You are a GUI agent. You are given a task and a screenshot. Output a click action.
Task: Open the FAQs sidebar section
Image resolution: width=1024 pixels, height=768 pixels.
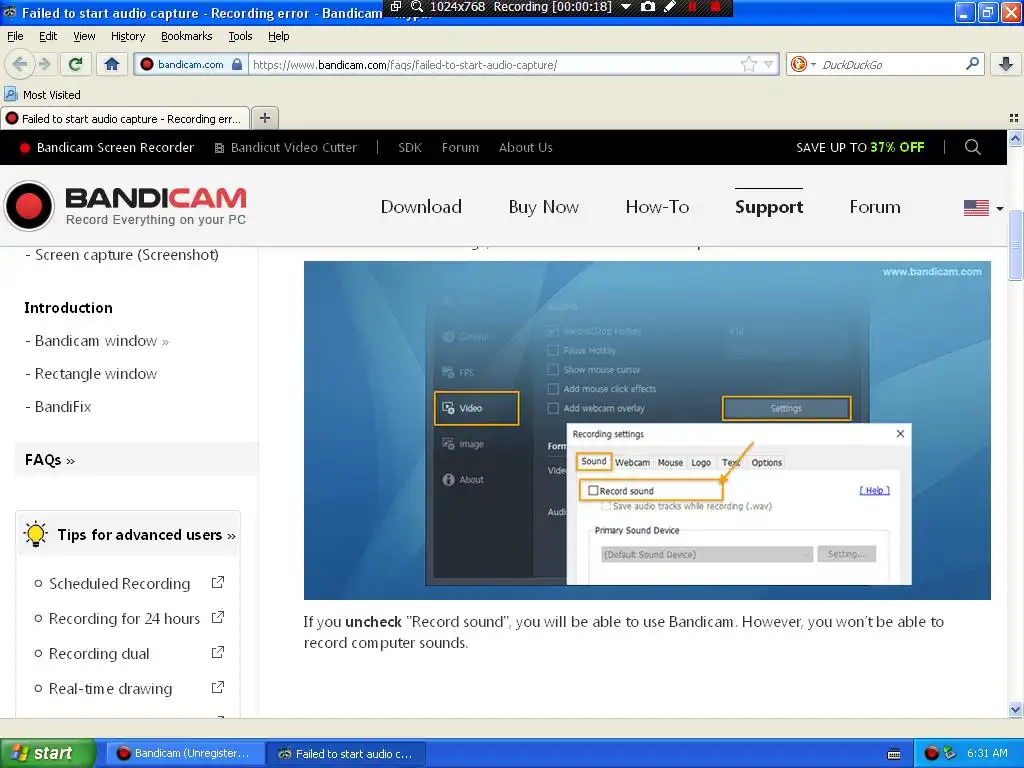tap(50, 460)
